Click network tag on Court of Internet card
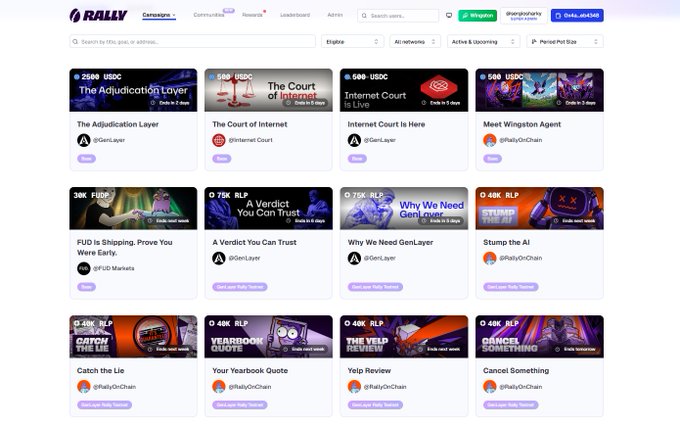 click(x=222, y=159)
